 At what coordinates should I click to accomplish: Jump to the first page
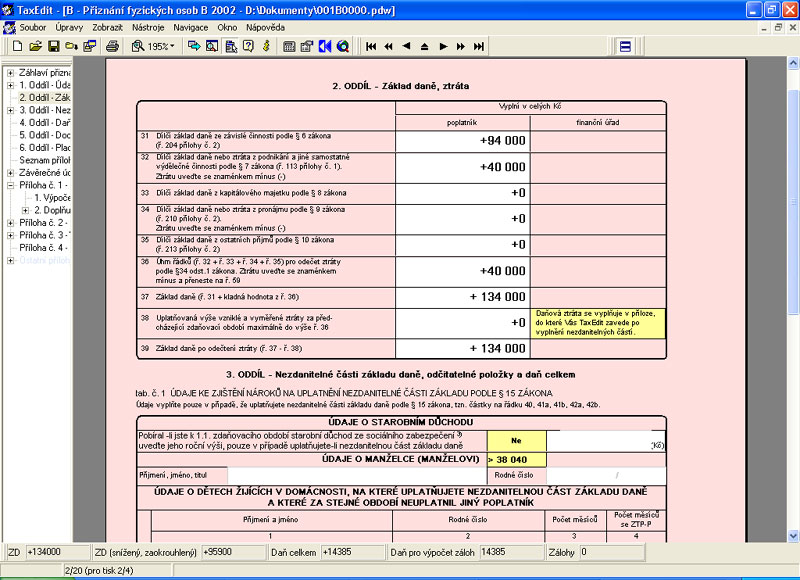[371, 46]
